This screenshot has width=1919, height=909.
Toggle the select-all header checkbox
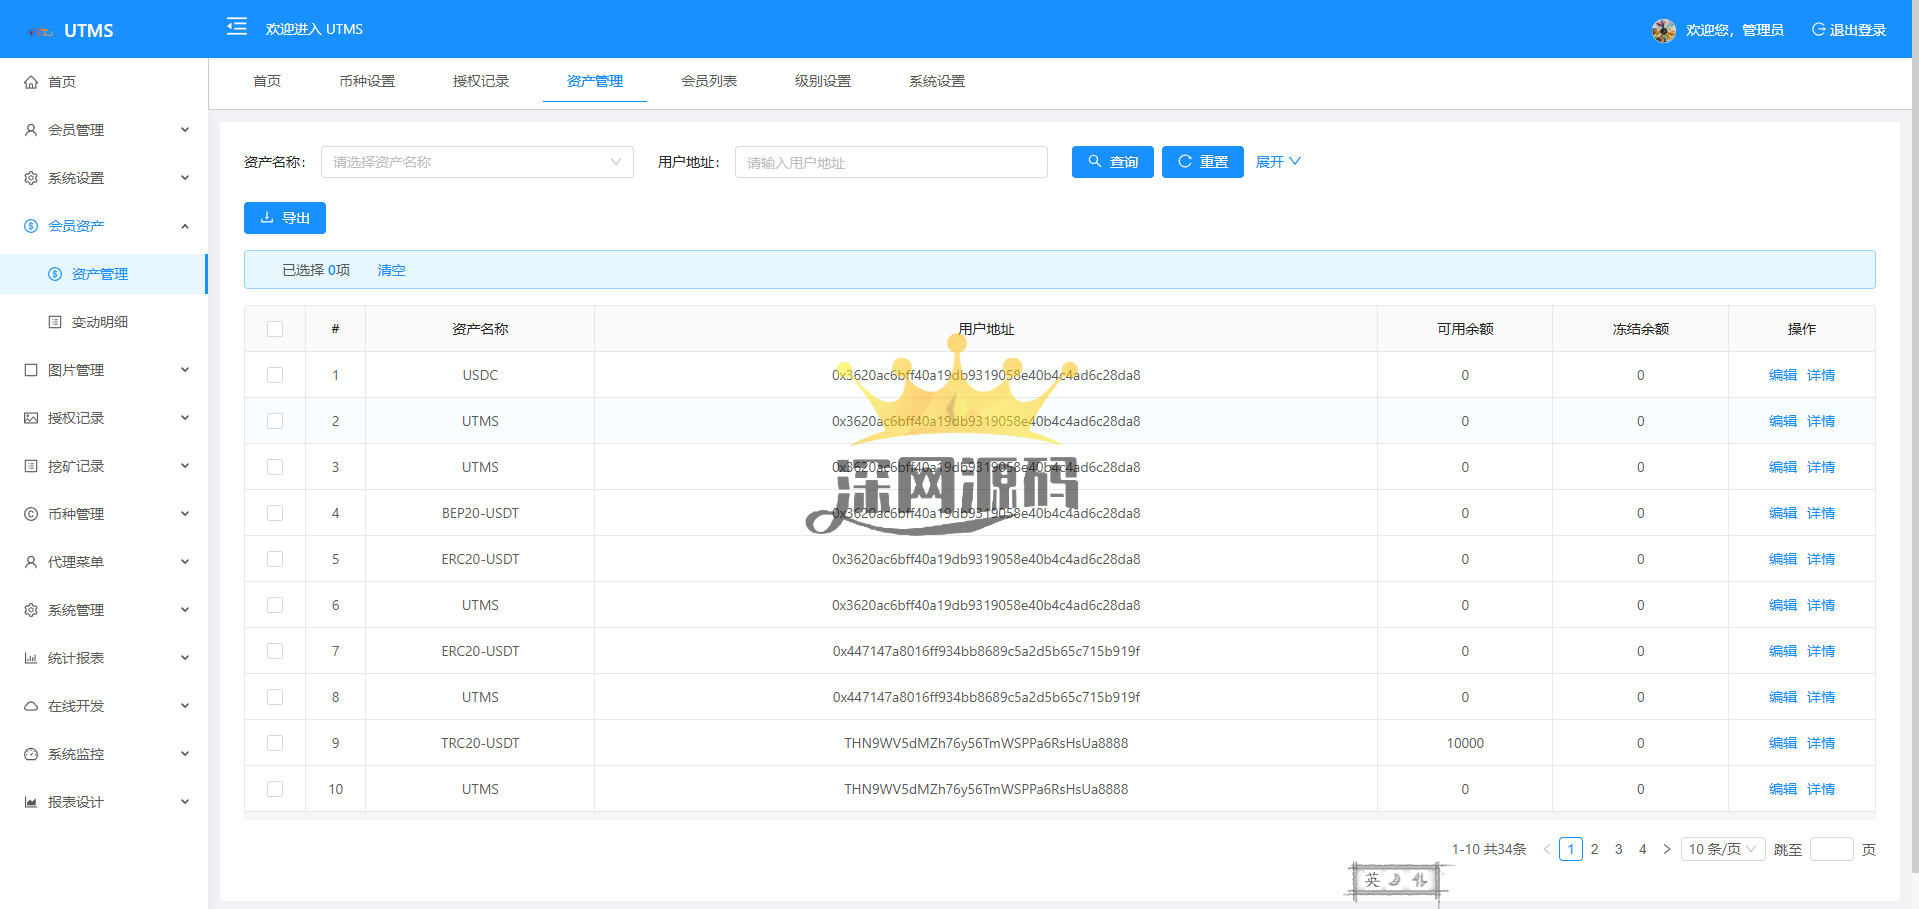coord(275,329)
